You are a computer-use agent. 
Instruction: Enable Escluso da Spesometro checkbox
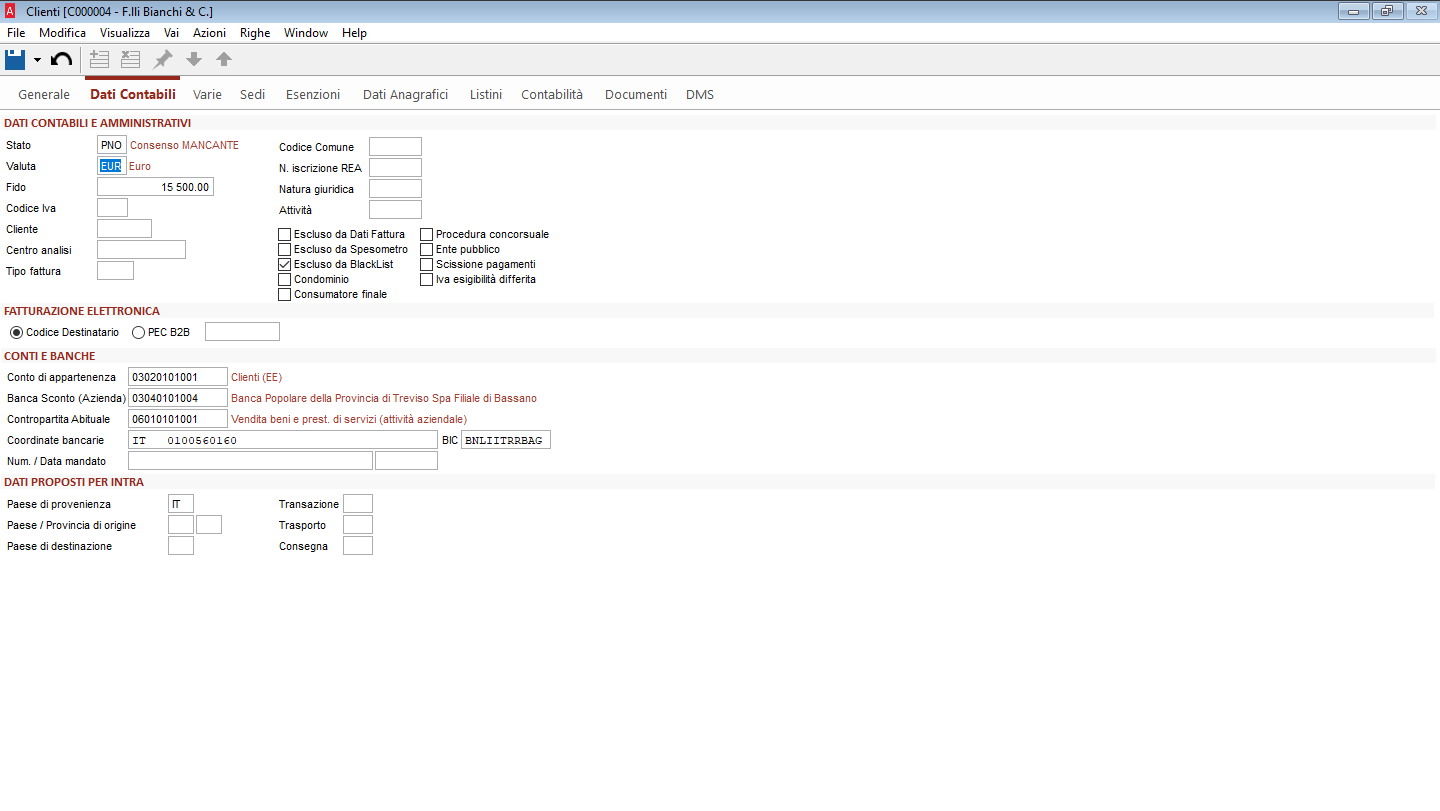[x=285, y=249]
